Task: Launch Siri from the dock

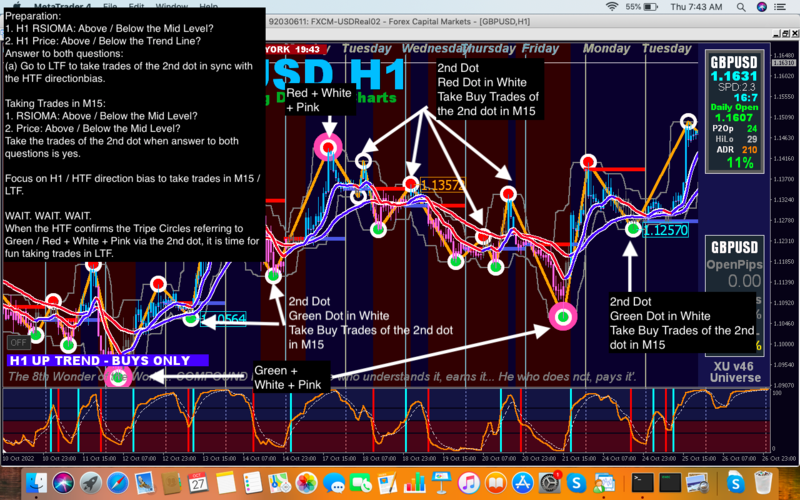Action: coord(63,482)
